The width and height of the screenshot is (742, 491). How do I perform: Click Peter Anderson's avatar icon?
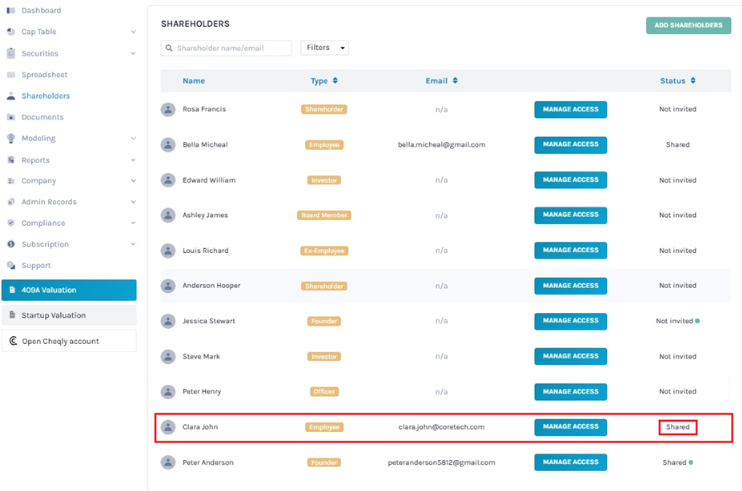[x=168, y=462]
